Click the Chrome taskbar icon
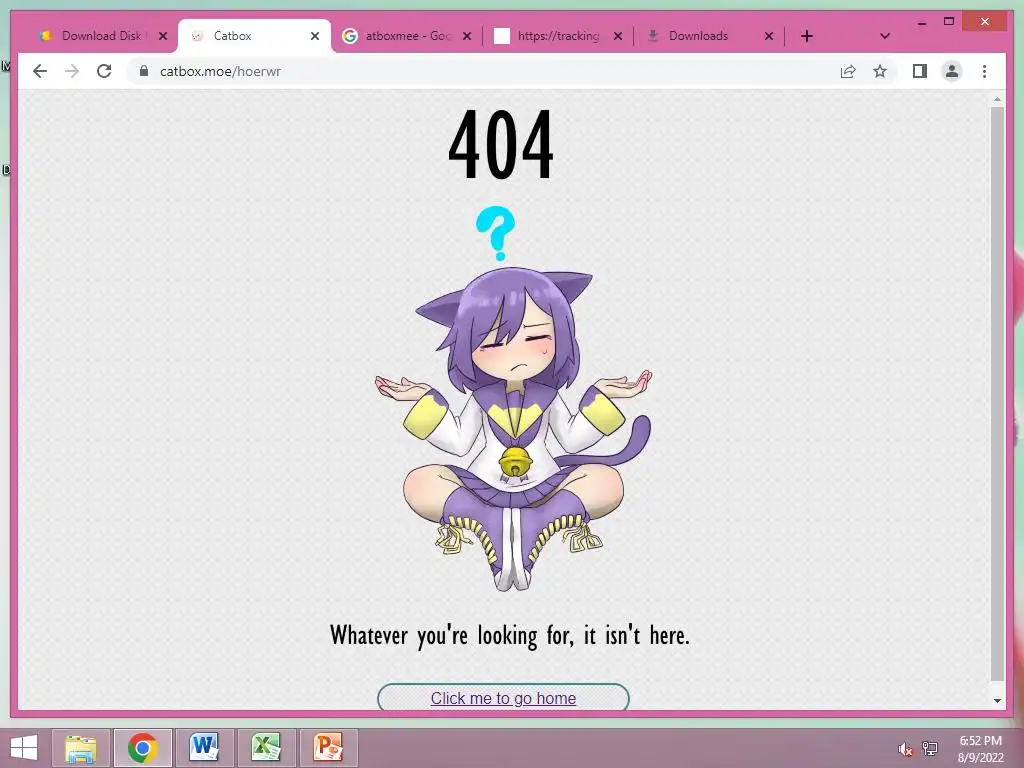 pos(142,748)
